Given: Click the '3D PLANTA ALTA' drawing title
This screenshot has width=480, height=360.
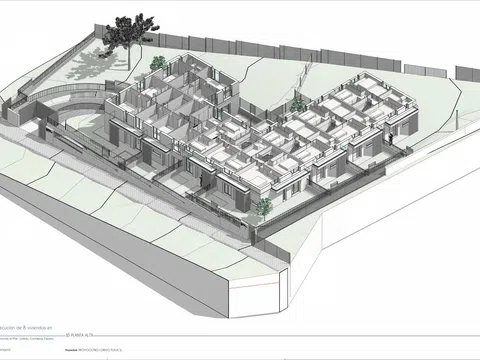Looking at the screenshot, I should coord(79,335).
